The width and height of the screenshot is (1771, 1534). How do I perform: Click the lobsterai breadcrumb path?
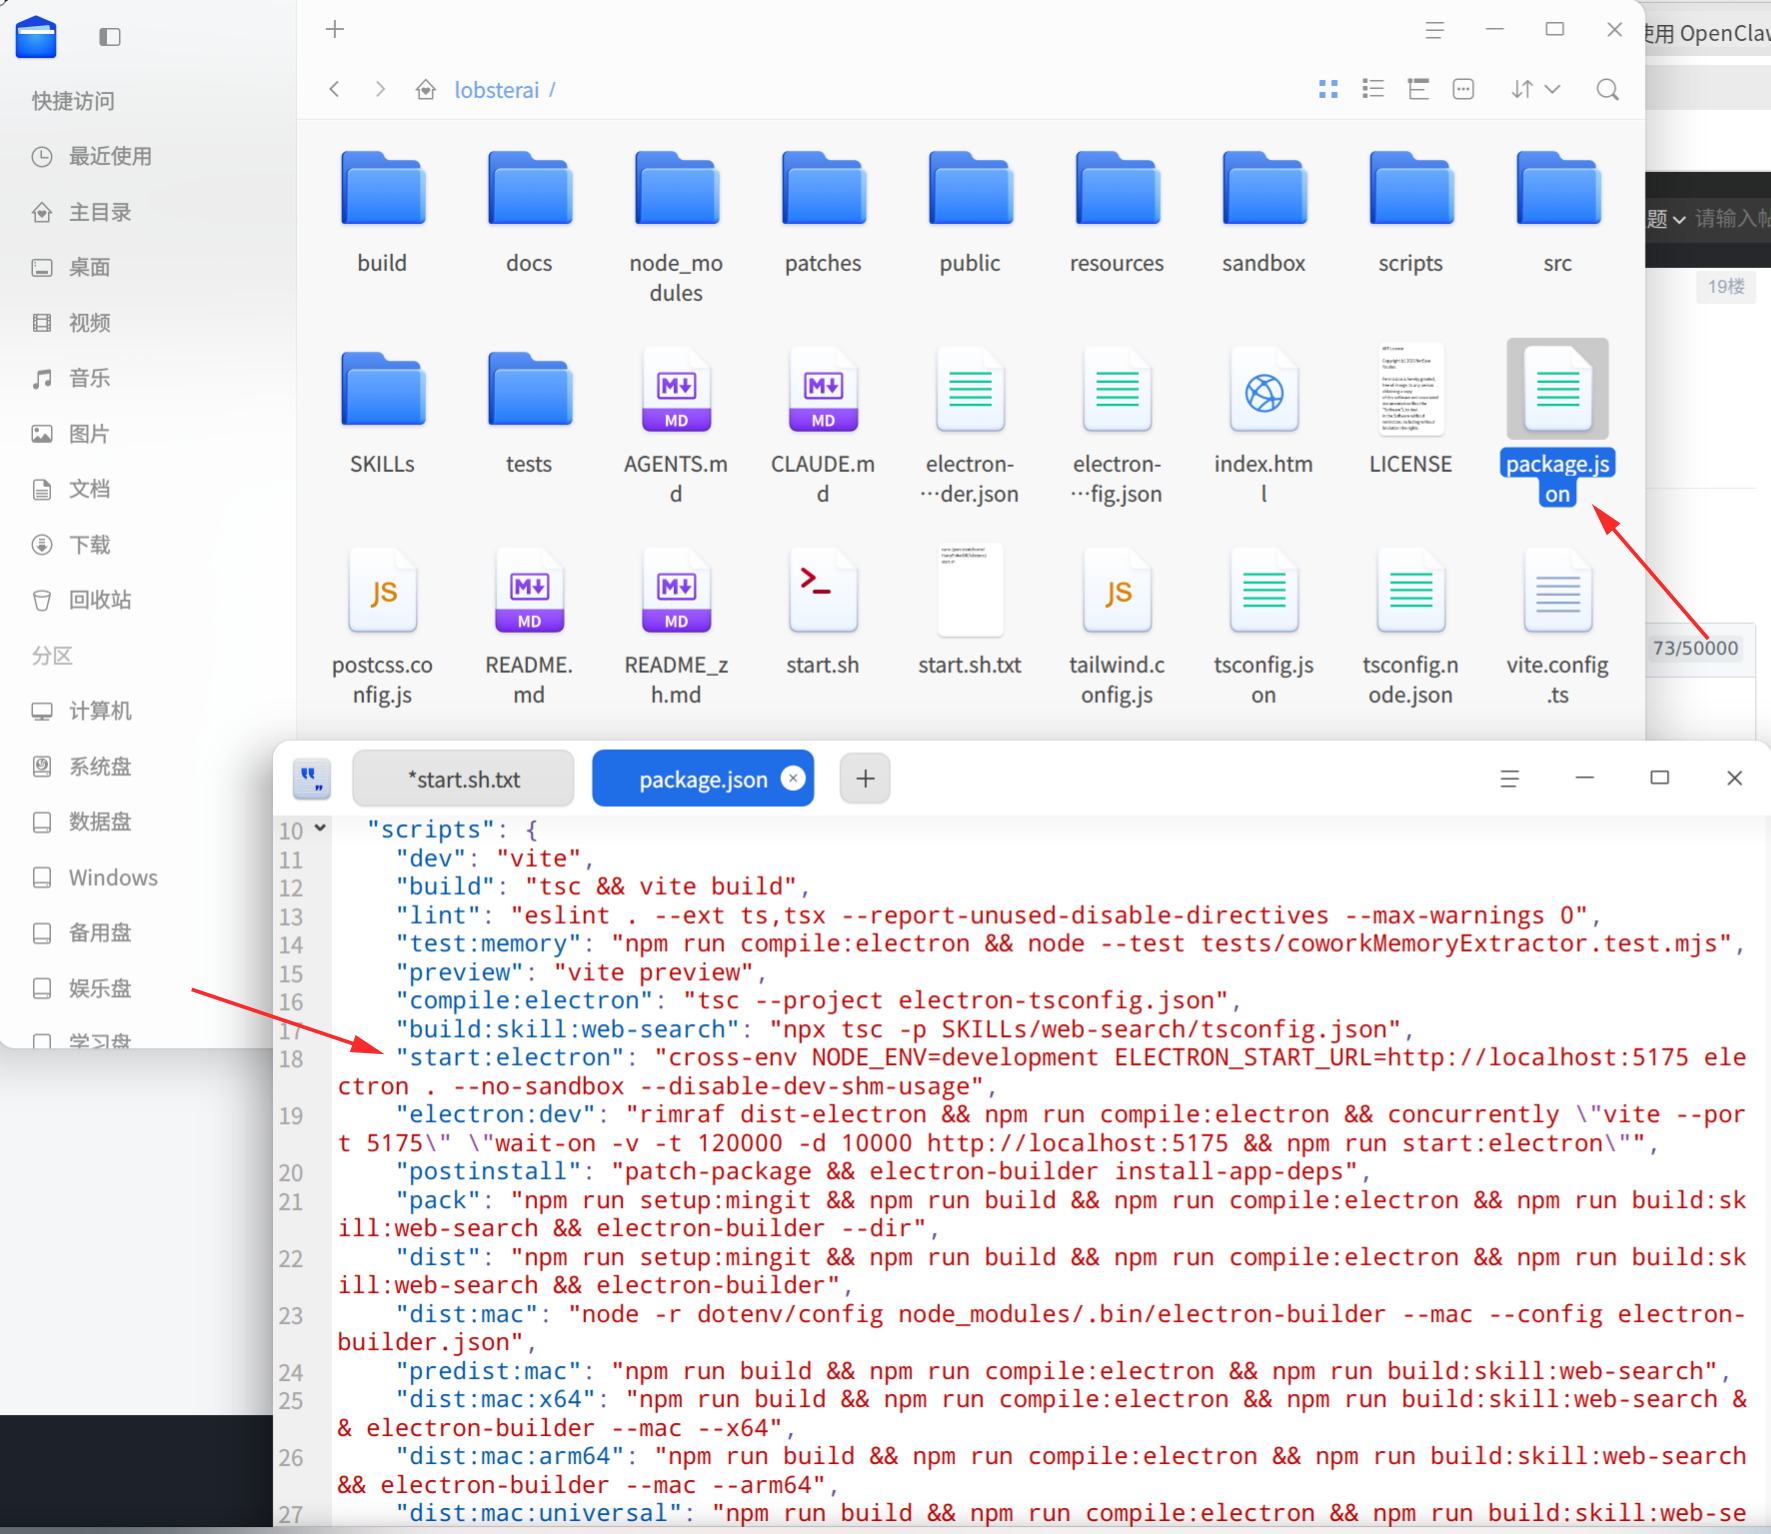pos(497,90)
